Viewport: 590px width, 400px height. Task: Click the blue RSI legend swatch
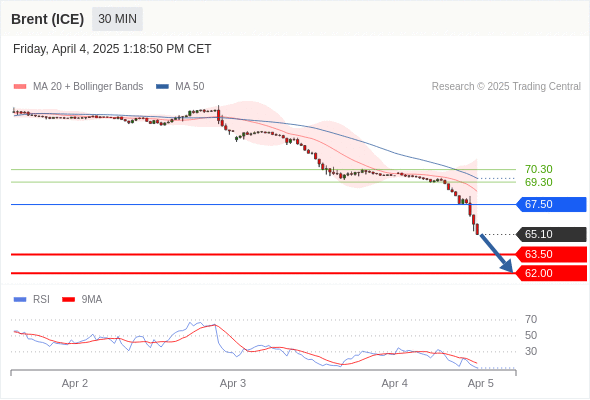click(x=20, y=300)
